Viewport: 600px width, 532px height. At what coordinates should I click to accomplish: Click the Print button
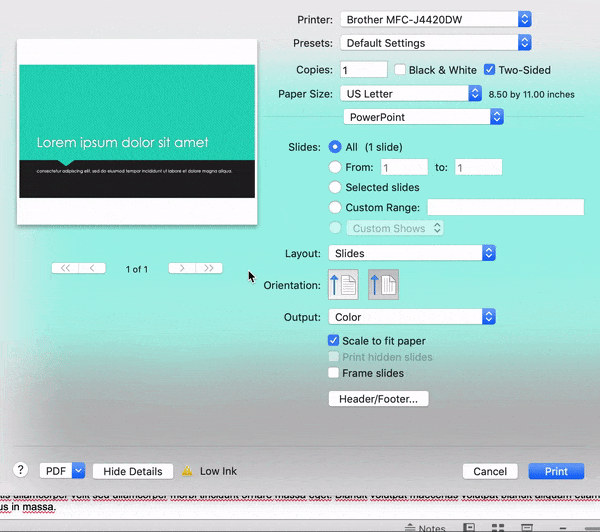(556, 471)
